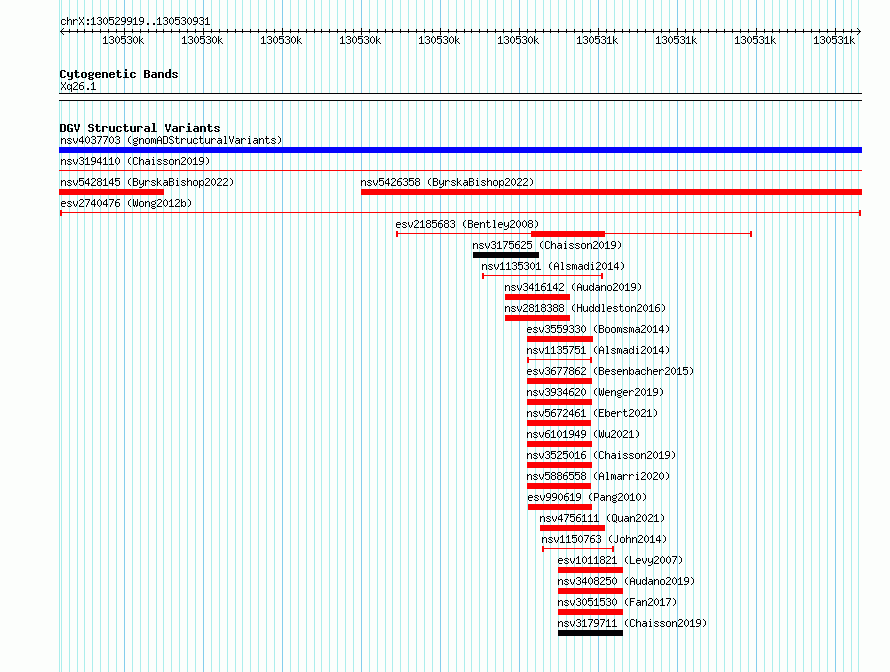Open esv1011821 (Levy2007) variant

pos(620,560)
